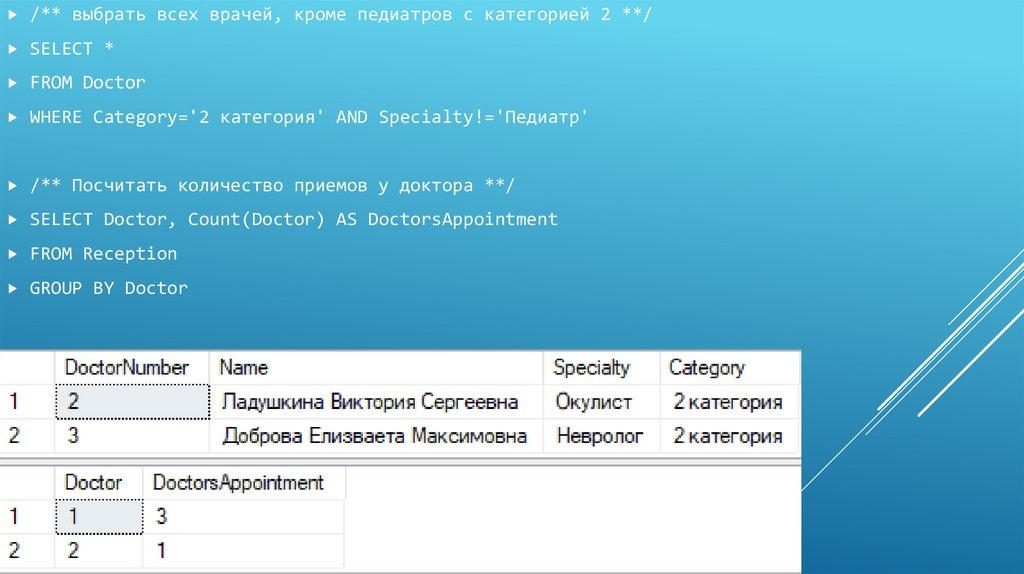Image resolution: width=1024 pixels, height=574 pixels.
Task: Click the Doctor column header in second grid
Action: (93, 483)
